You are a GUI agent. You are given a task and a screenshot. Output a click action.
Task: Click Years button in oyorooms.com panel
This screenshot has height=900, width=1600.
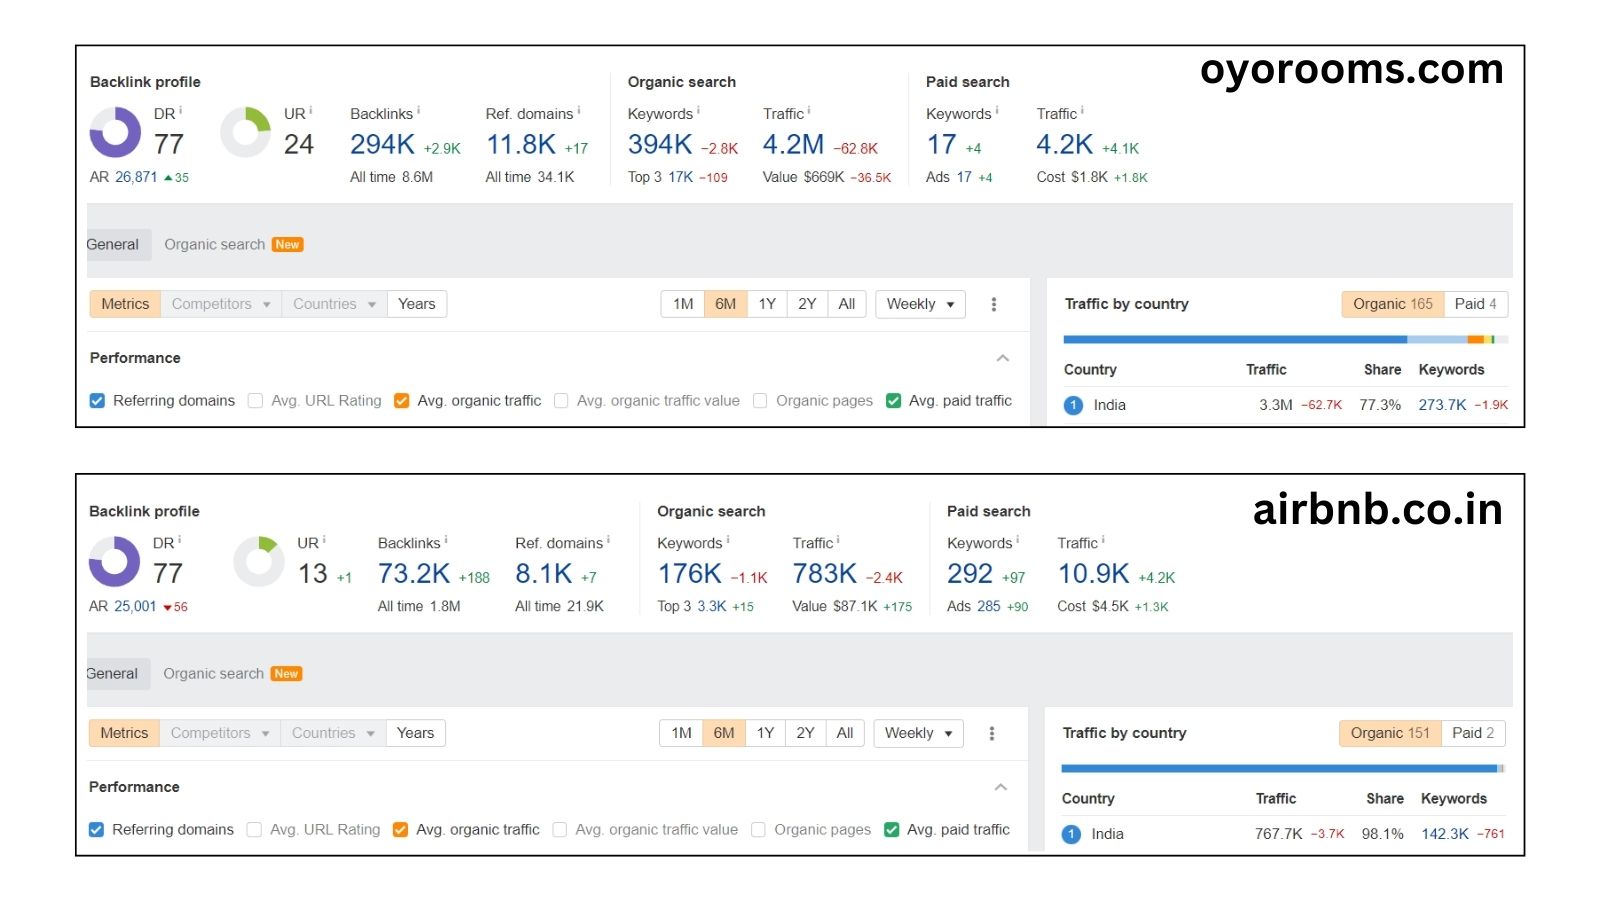[x=416, y=304]
